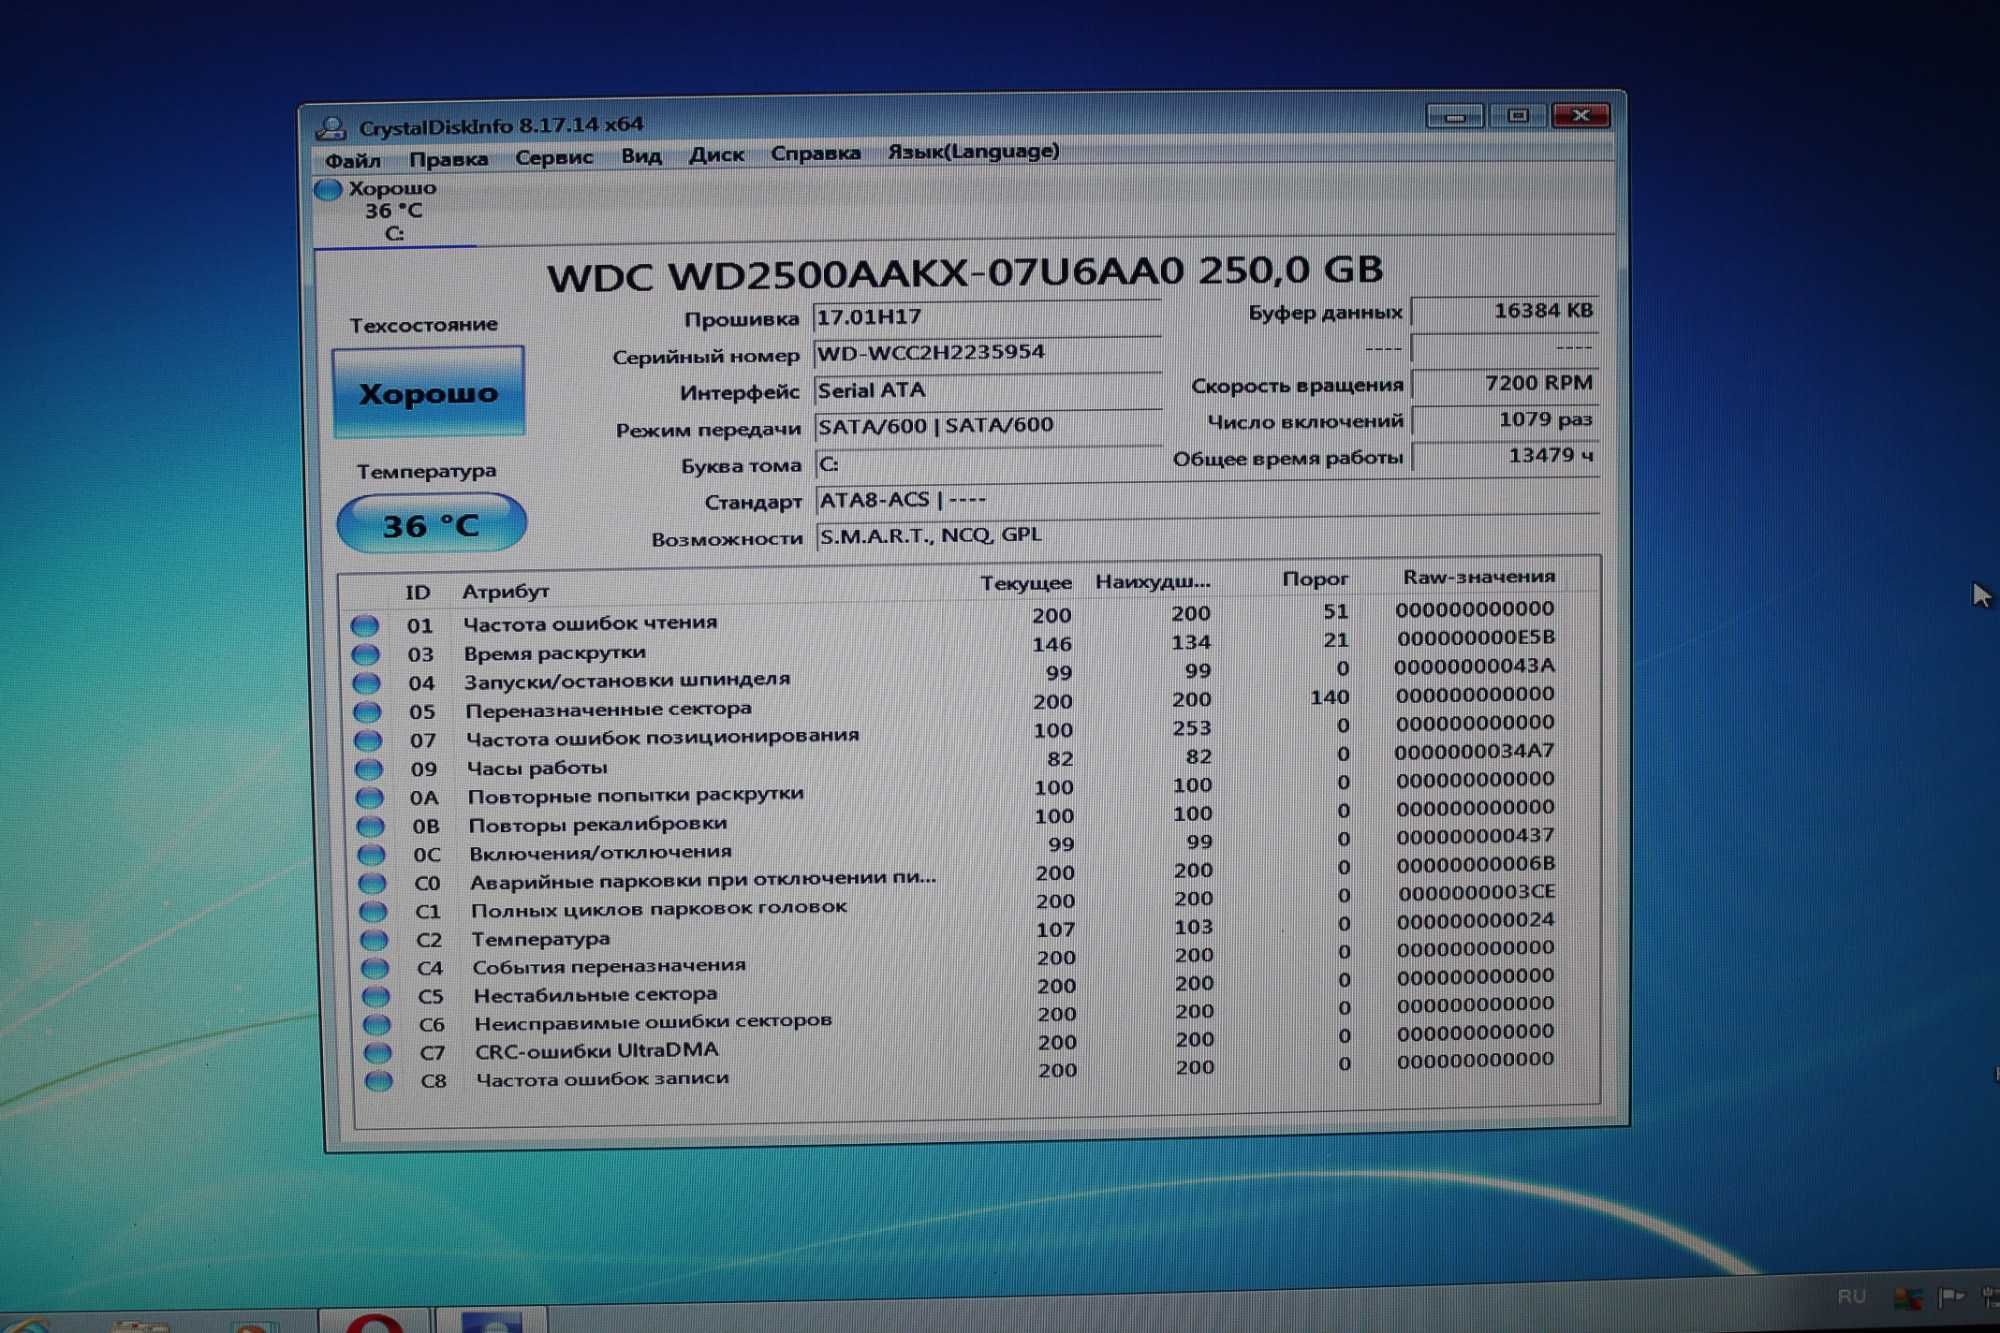Click the power-on count value 1079 раз
The height and width of the screenshot is (1333, 2000).
point(1504,420)
